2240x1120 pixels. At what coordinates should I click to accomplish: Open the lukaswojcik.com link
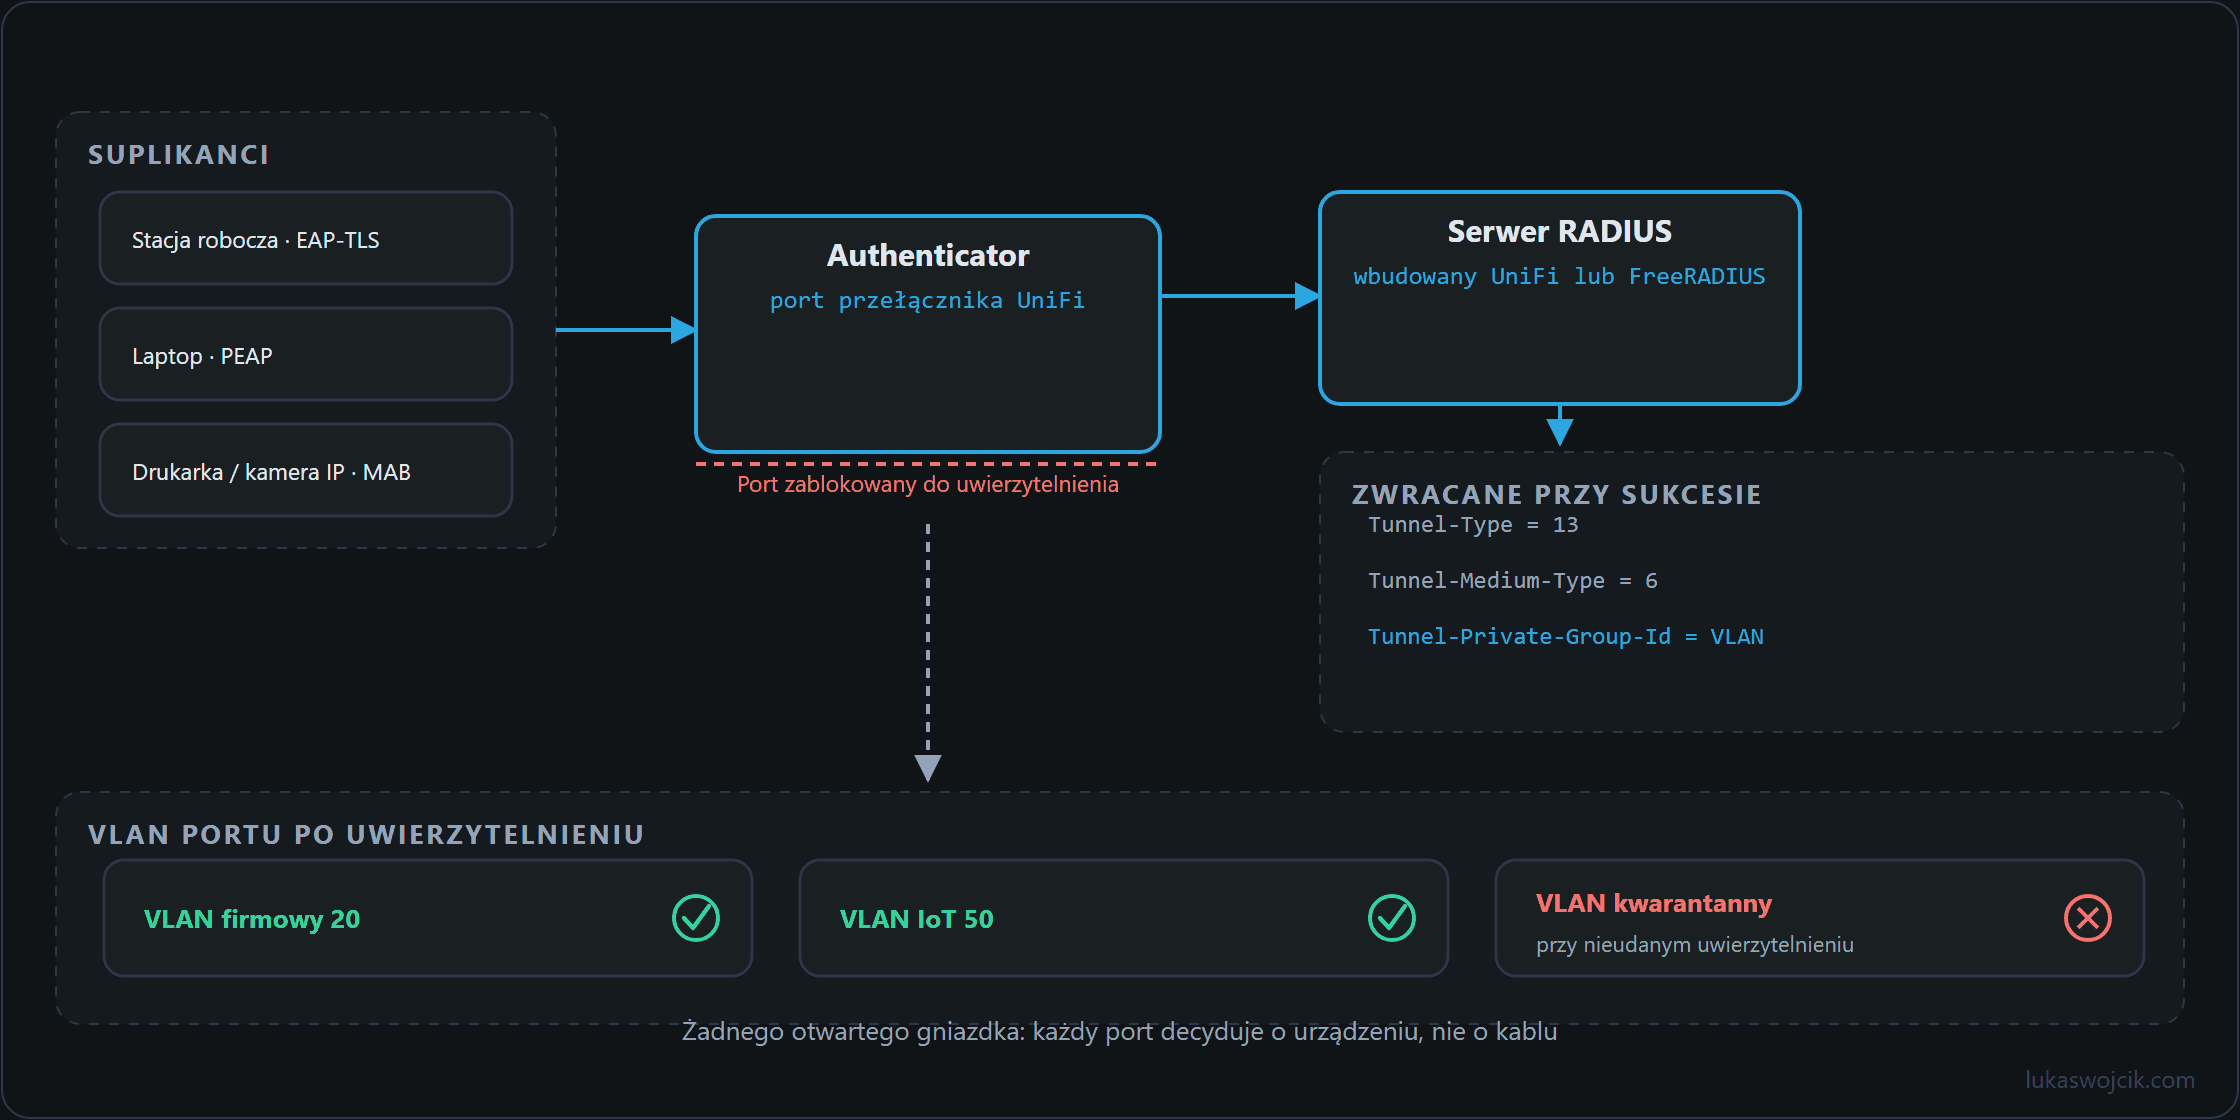(x=2110, y=1080)
